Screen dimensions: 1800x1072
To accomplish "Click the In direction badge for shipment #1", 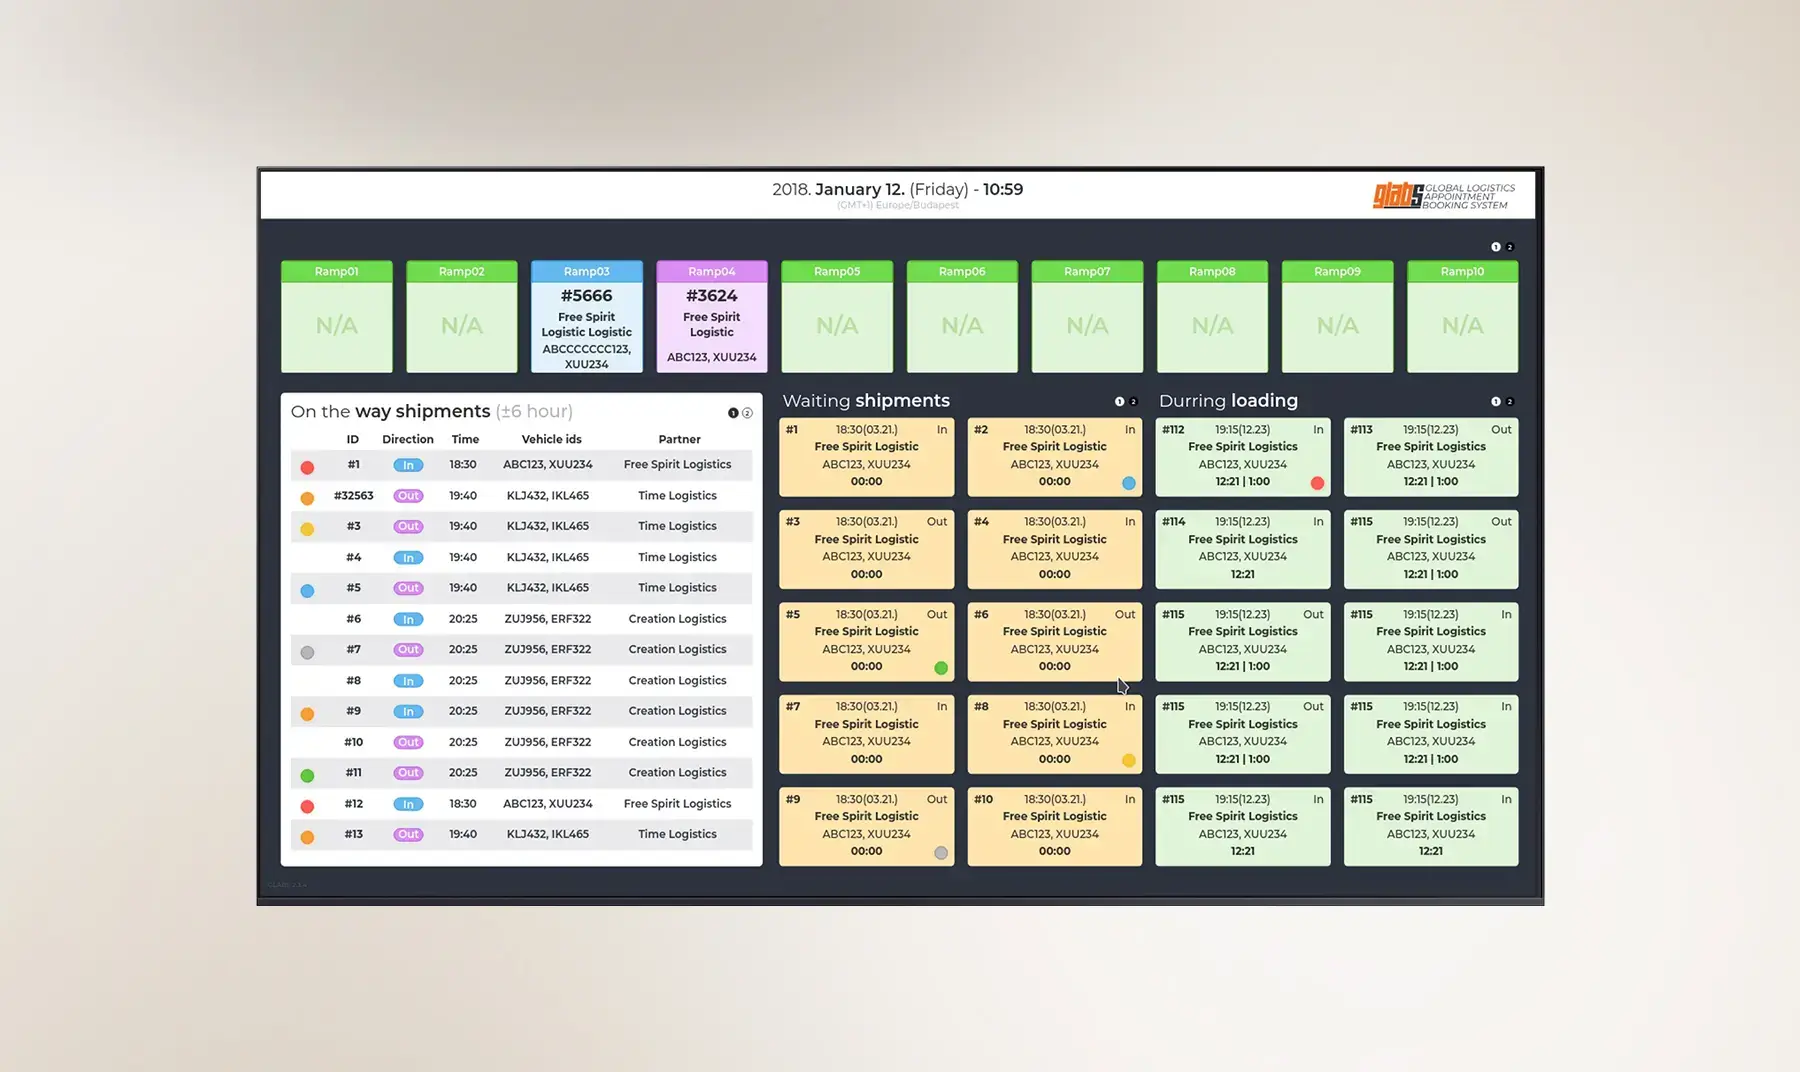I will [x=408, y=465].
